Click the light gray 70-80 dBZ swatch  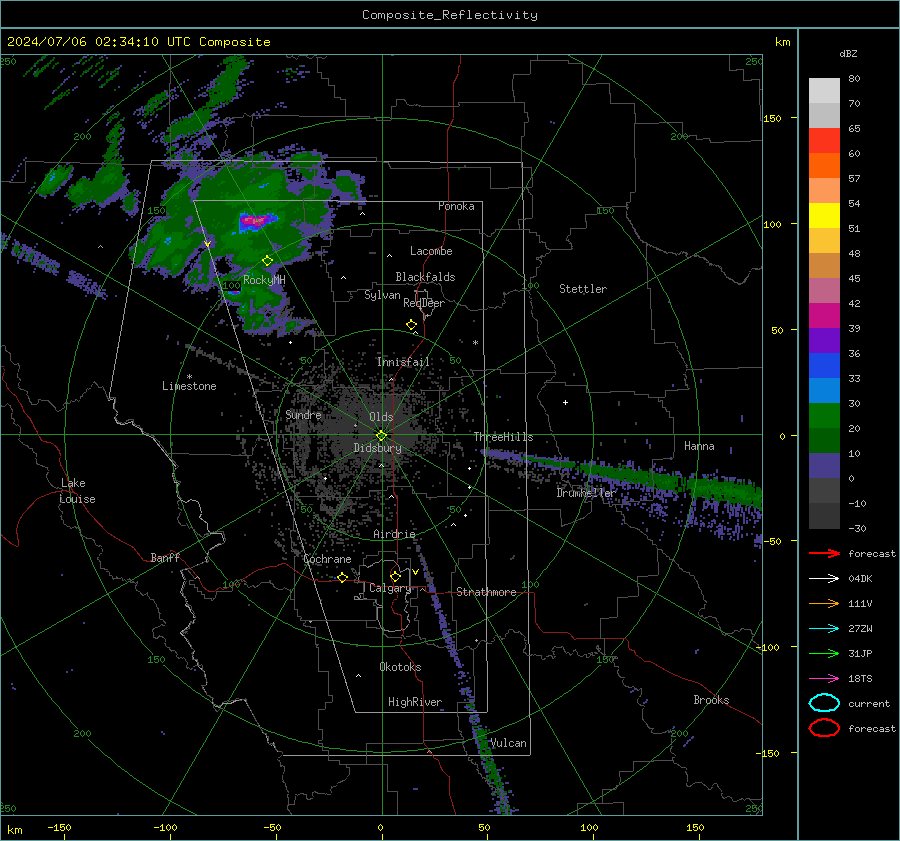pyautogui.click(x=824, y=91)
